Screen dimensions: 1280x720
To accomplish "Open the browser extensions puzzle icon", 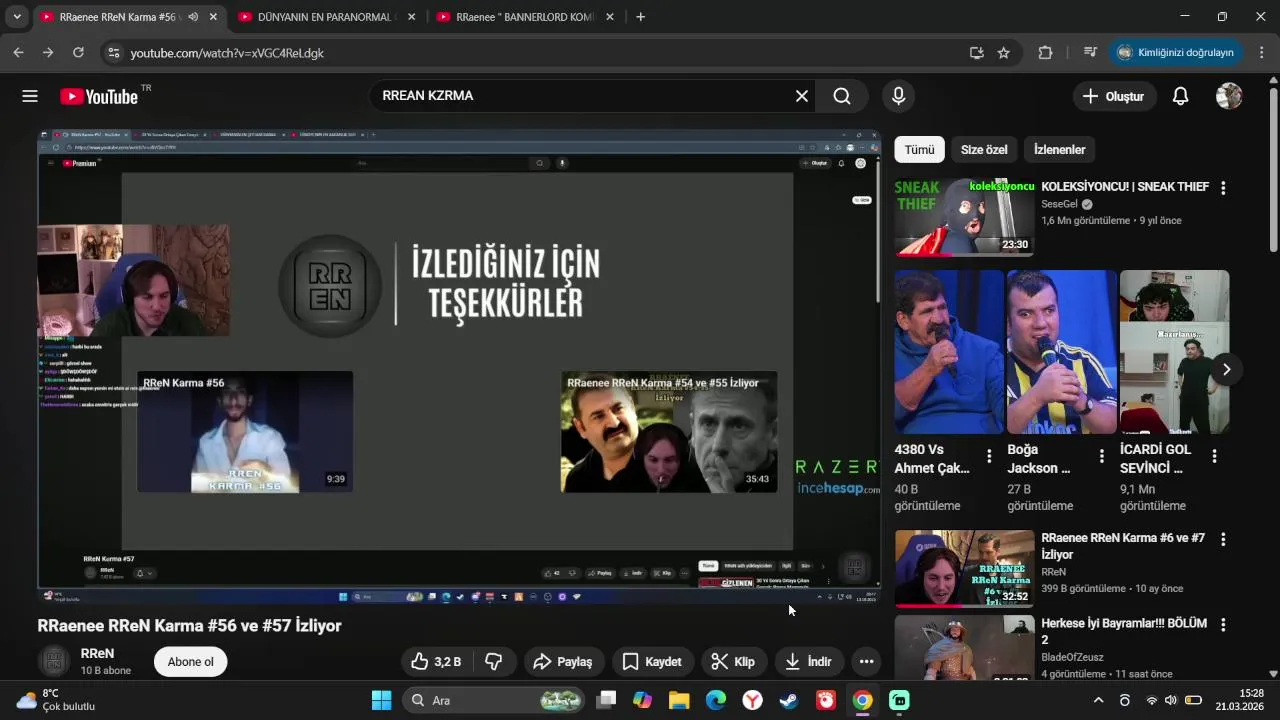I will tap(1045, 53).
